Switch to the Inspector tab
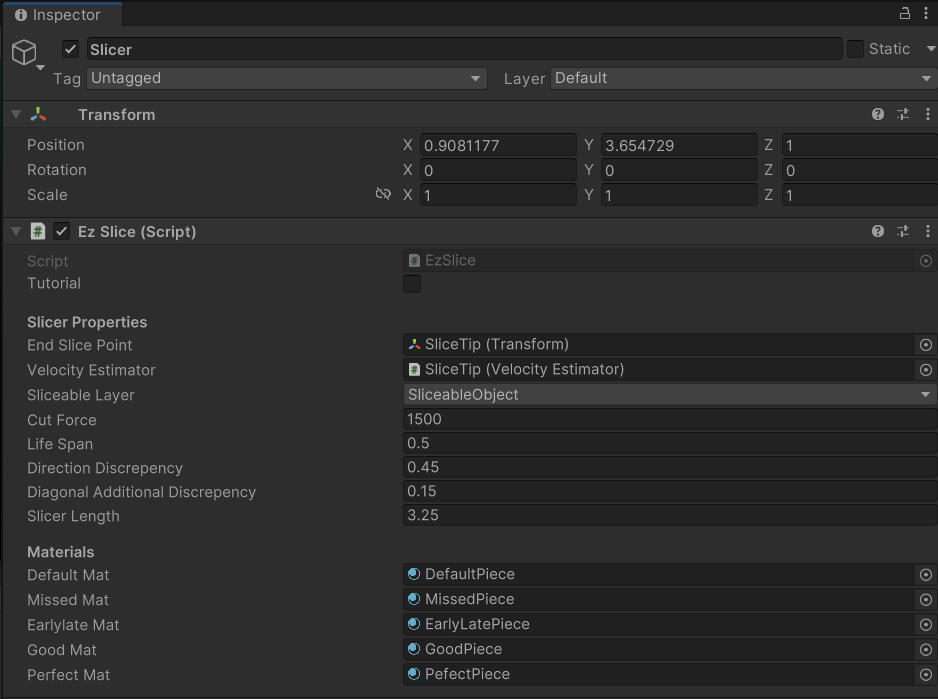This screenshot has height=699, width=938. (60, 15)
